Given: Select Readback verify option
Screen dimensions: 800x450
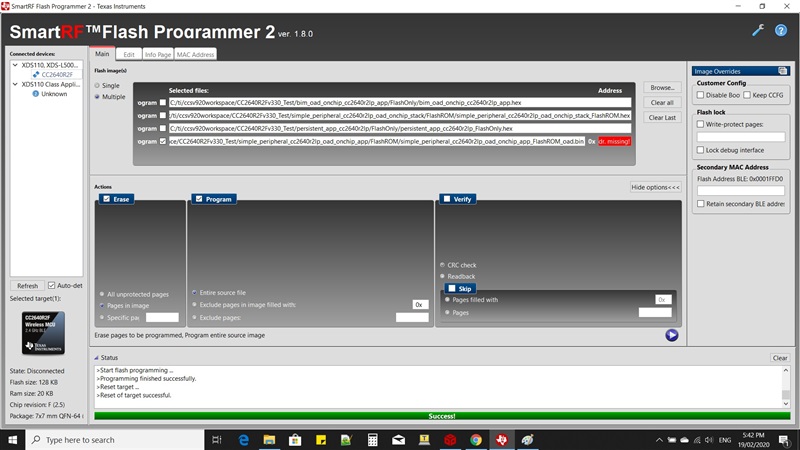Looking at the screenshot, I should point(442,276).
